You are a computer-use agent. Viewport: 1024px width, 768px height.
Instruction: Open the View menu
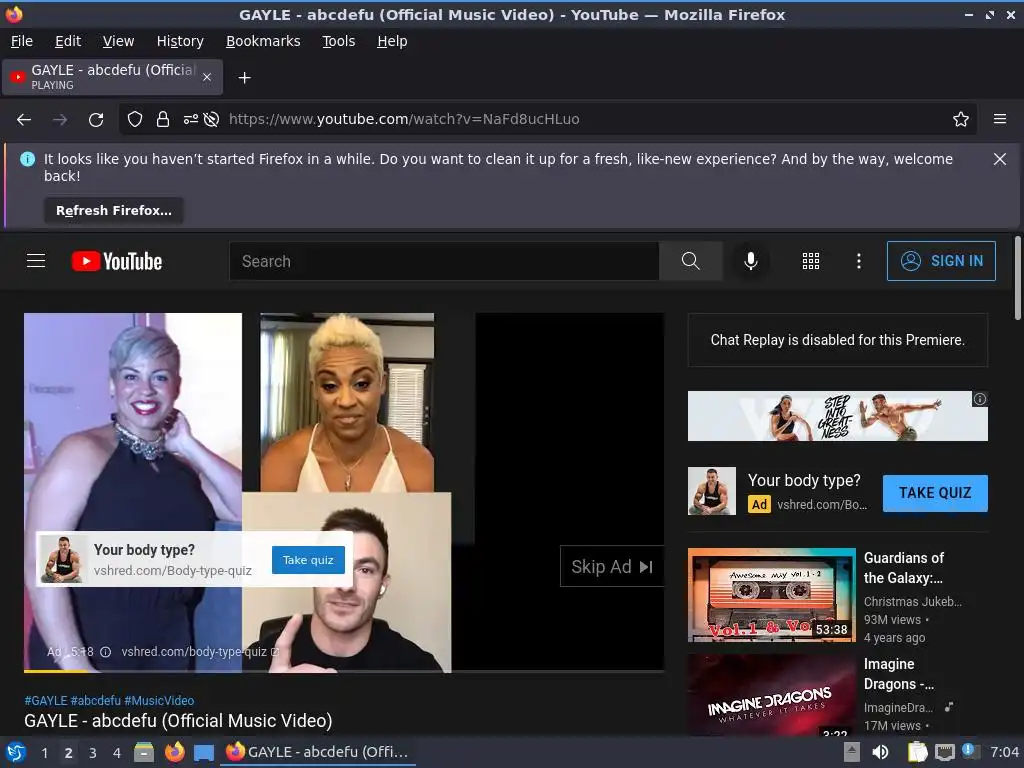118,41
